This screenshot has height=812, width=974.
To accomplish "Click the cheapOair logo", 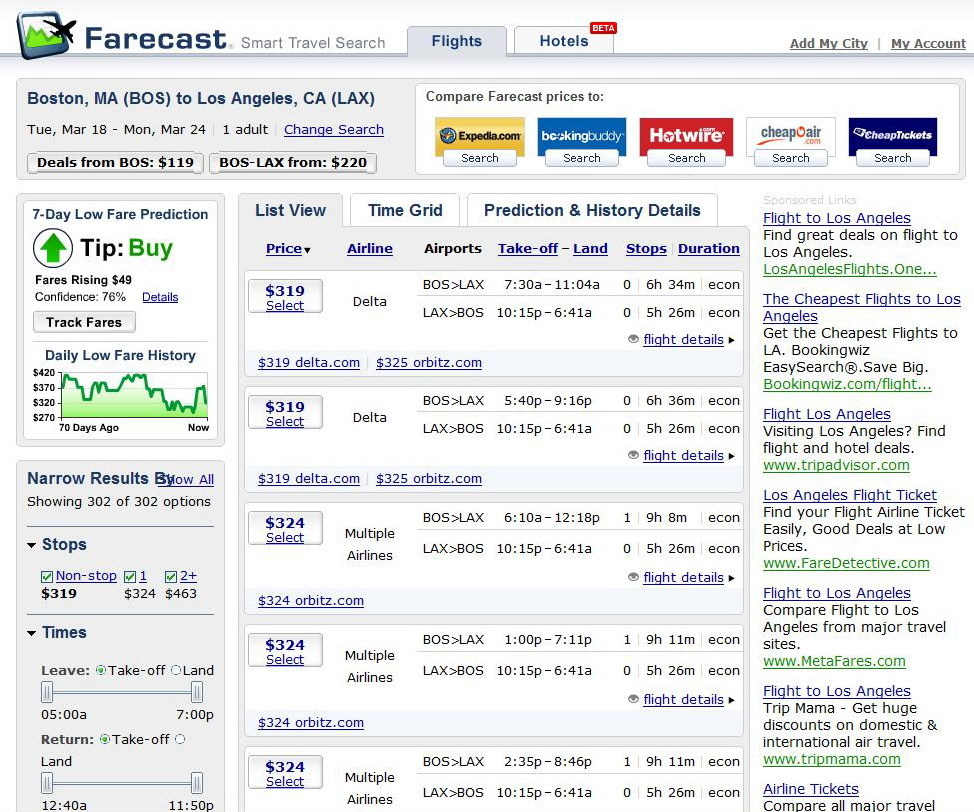I will pos(791,135).
